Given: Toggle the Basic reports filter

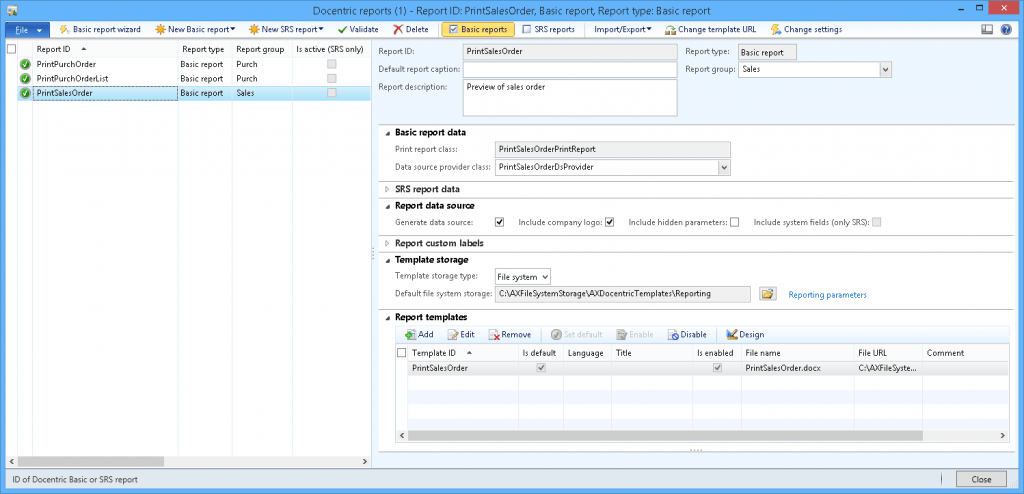Looking at the screenshot, I should coord(478,29).
